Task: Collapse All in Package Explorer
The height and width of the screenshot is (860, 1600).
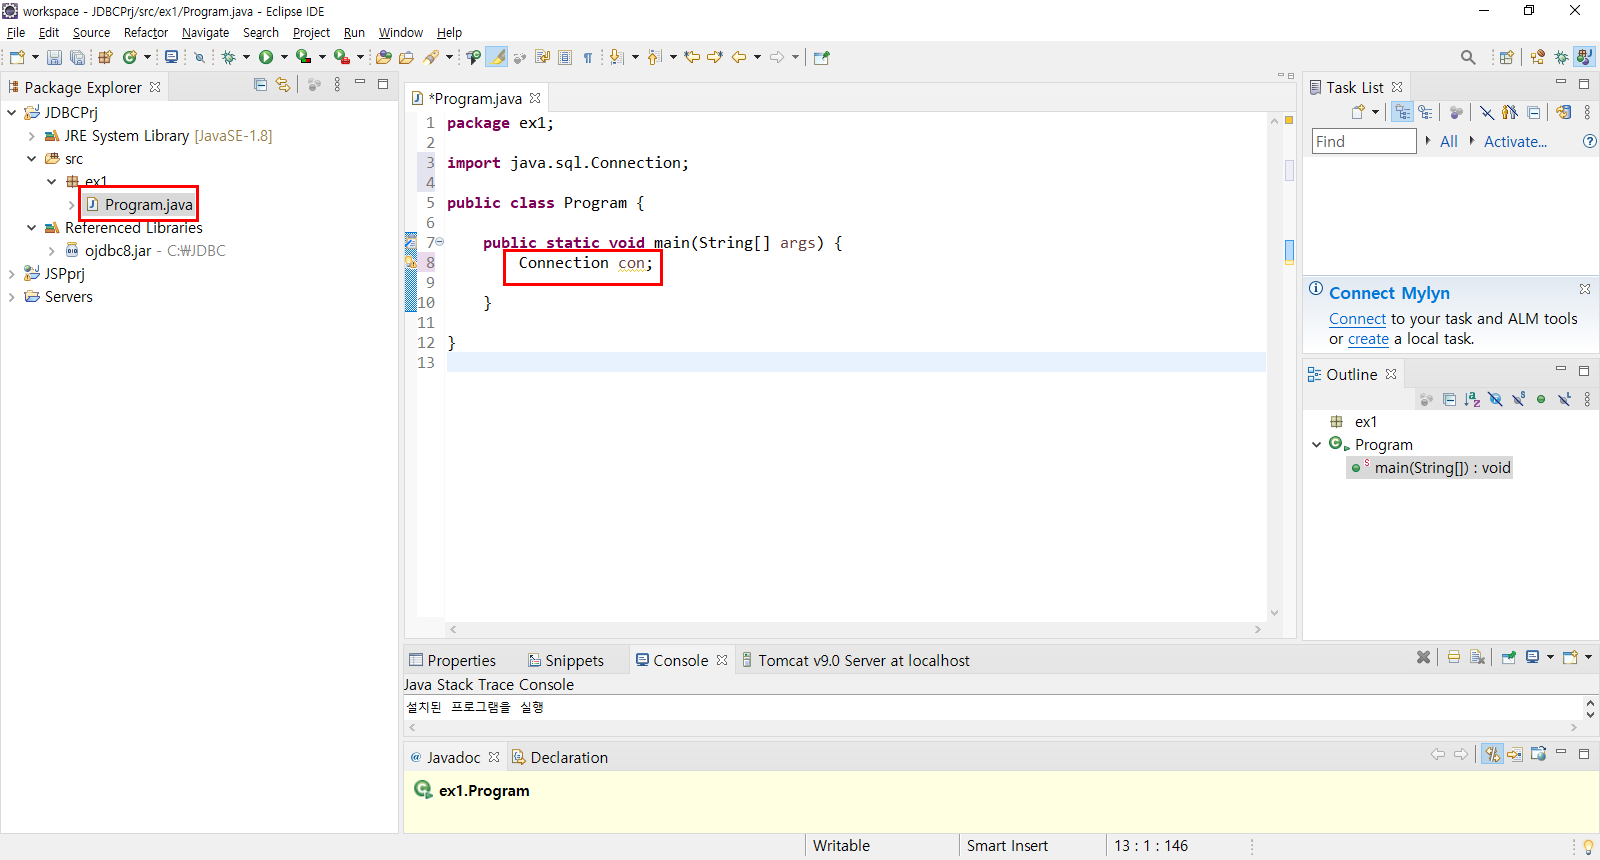Action: click(260, 85)
